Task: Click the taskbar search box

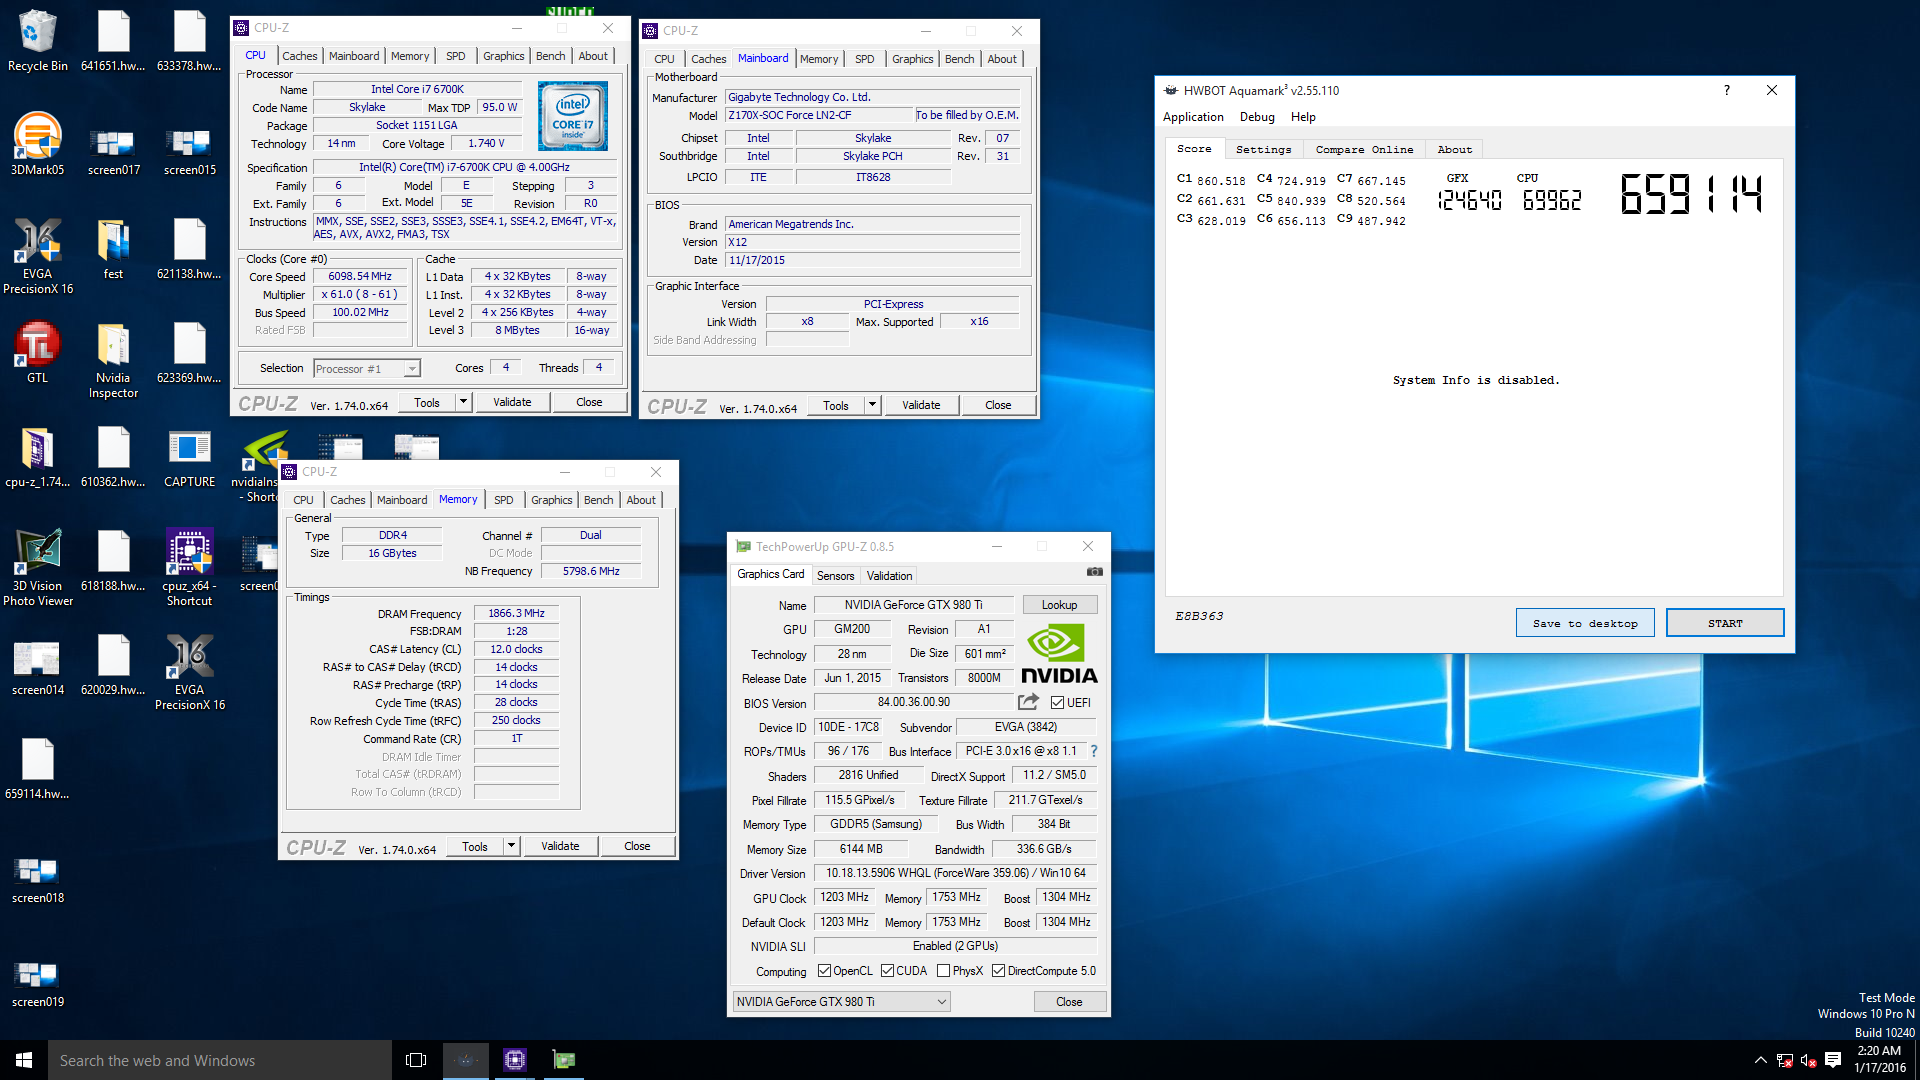Action: coord(220,1060)
